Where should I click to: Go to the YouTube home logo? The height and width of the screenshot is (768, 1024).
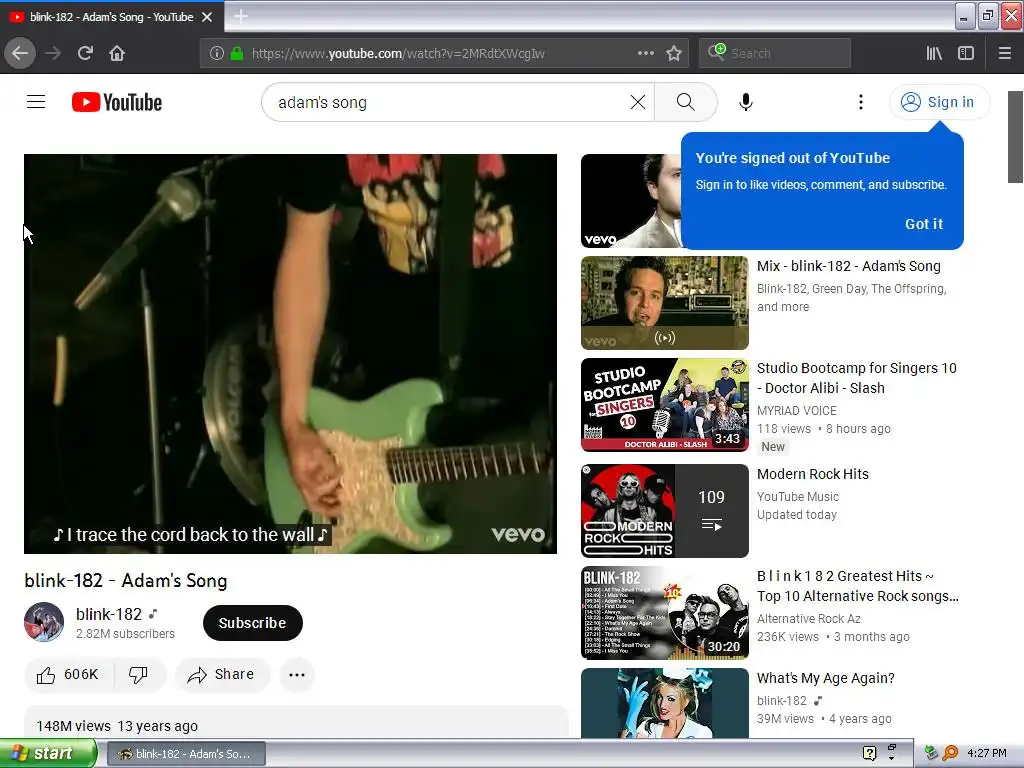(x=117, y=102)
